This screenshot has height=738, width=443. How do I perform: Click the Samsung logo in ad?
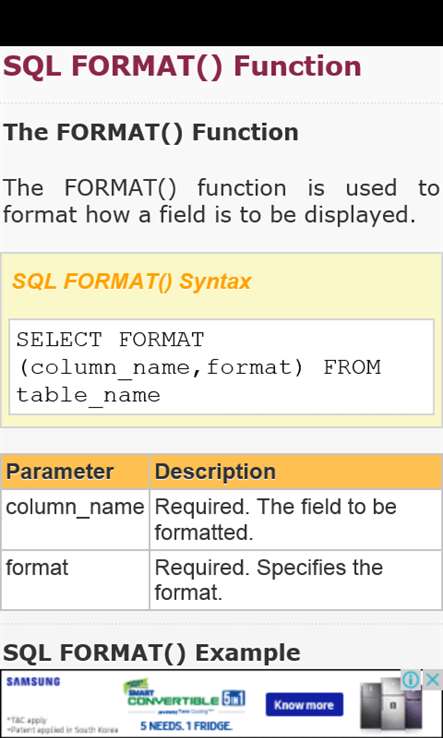[x=33, y=682]
